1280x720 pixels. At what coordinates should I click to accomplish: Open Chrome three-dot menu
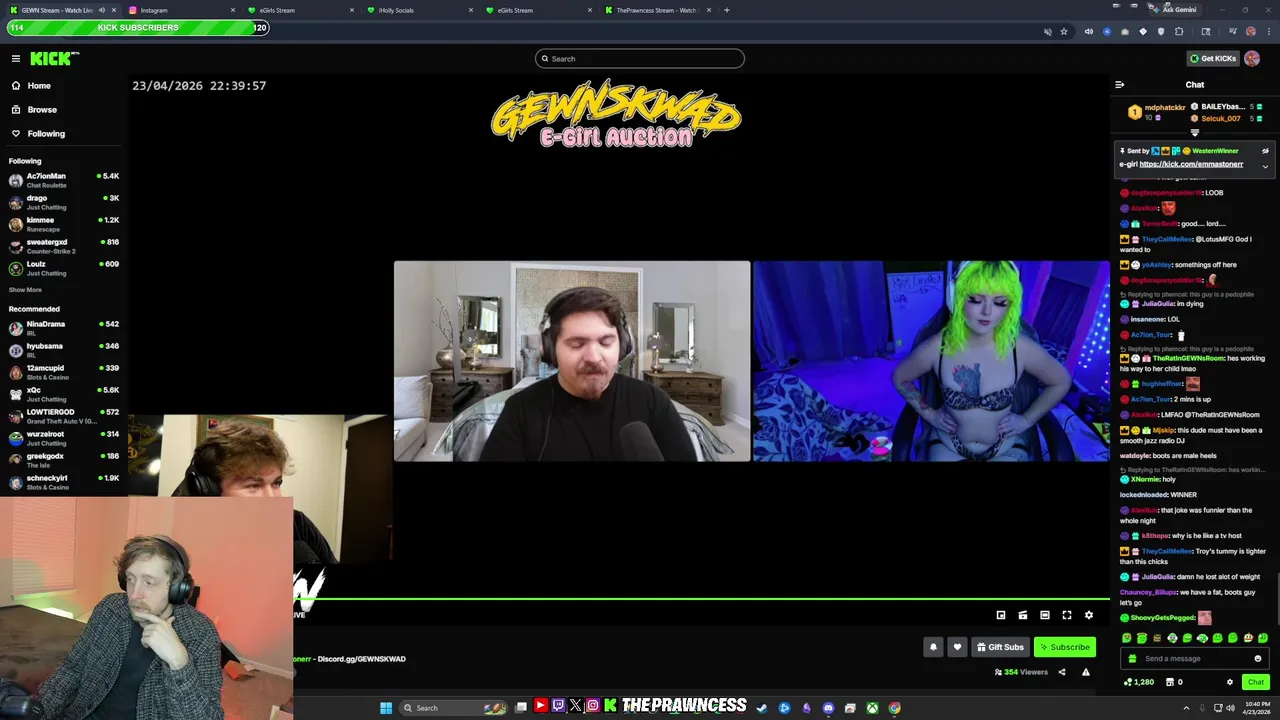pyautogui.click(x=1268, y=31)
